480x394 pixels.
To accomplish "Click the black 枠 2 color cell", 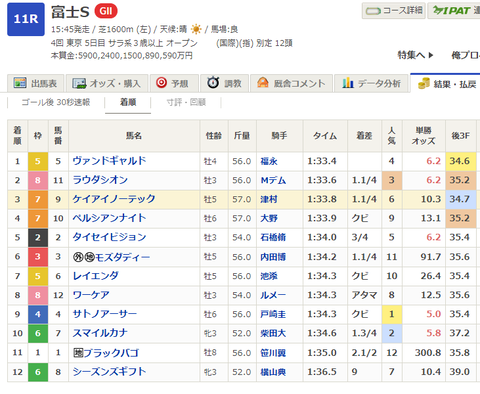I will pyautogui.click(x=38, y=237).
